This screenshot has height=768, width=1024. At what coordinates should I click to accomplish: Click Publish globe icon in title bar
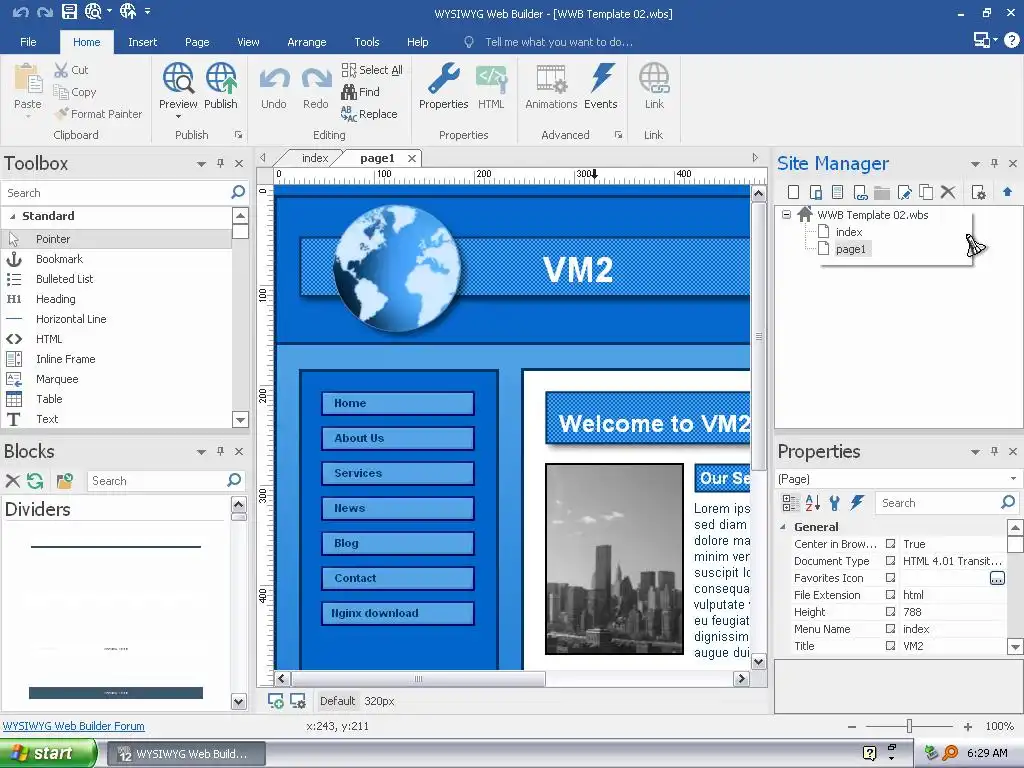point(128,11)
